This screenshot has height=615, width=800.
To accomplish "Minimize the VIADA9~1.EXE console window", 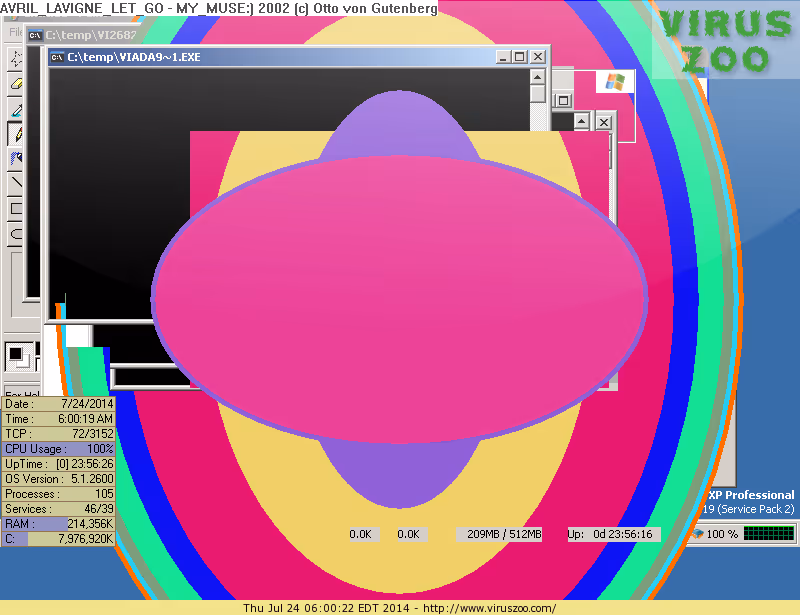I will click(x=504, y=57).
